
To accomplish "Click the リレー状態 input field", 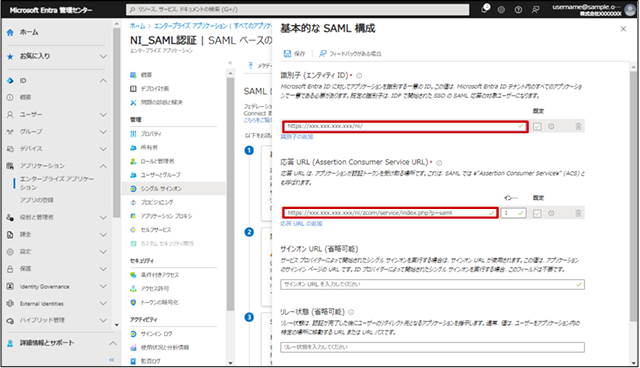I will click(x=432, y=347).
